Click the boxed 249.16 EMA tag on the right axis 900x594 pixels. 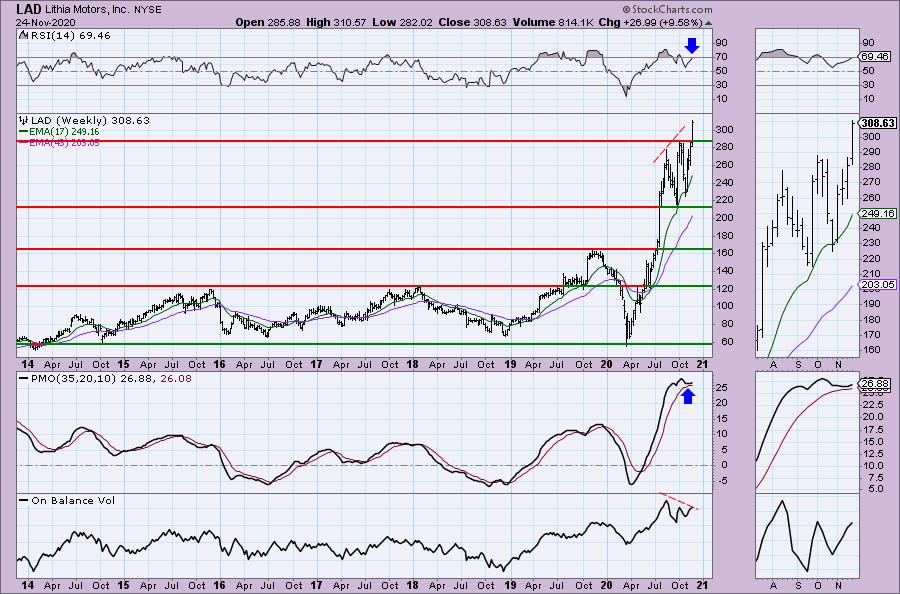877,213
